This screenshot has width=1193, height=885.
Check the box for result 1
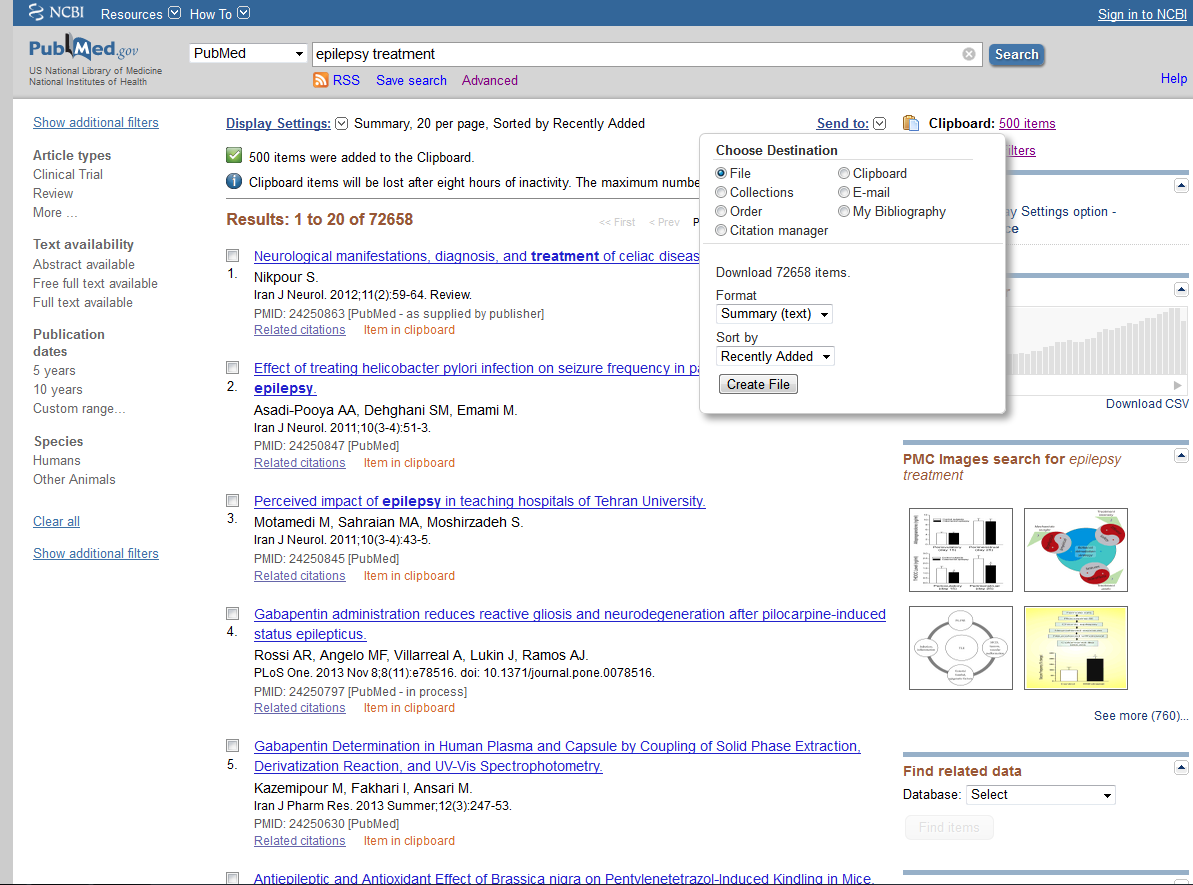click(233, 256)
